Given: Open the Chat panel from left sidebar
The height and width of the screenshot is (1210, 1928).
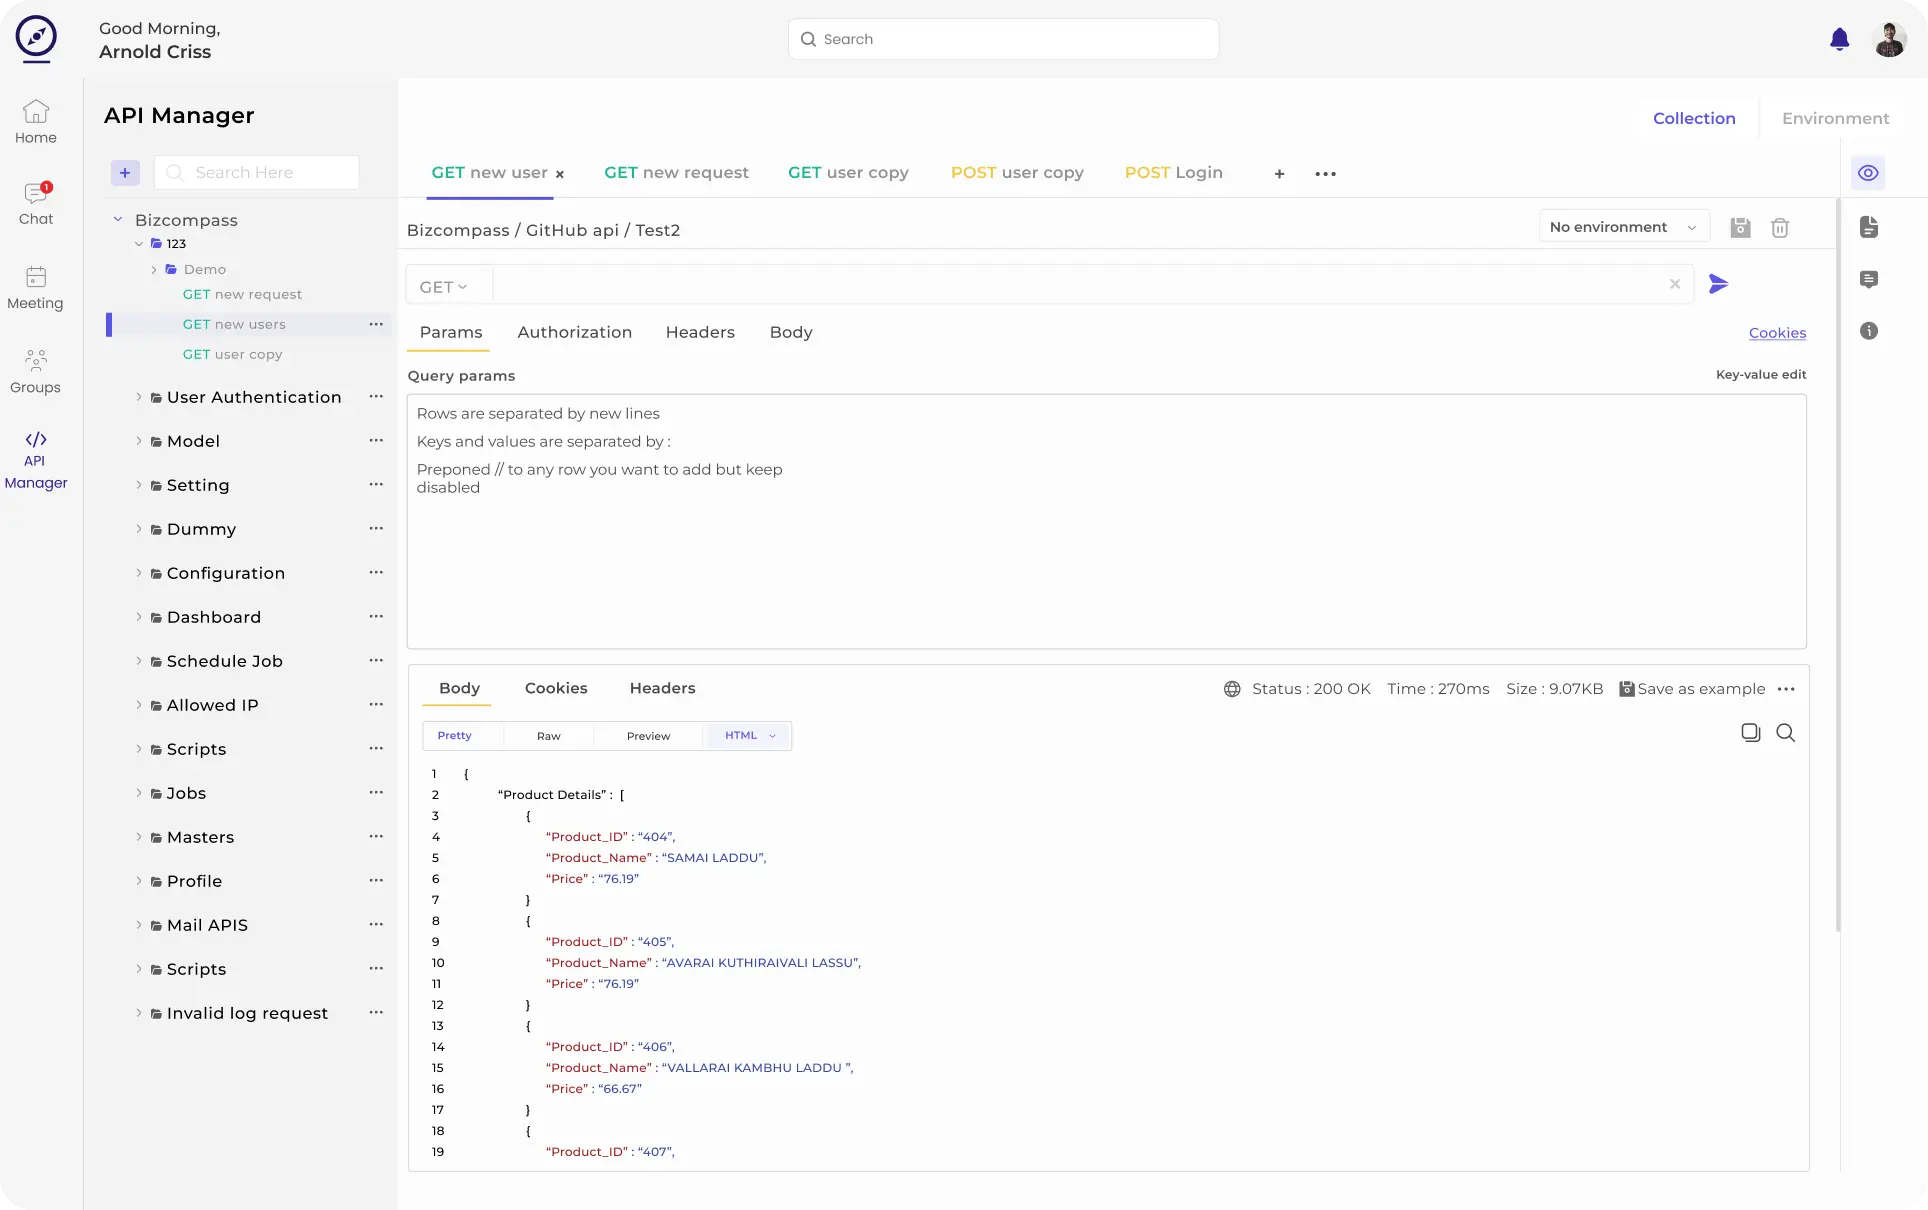Looking at the screenshot, I should click(x=36, y=202).
